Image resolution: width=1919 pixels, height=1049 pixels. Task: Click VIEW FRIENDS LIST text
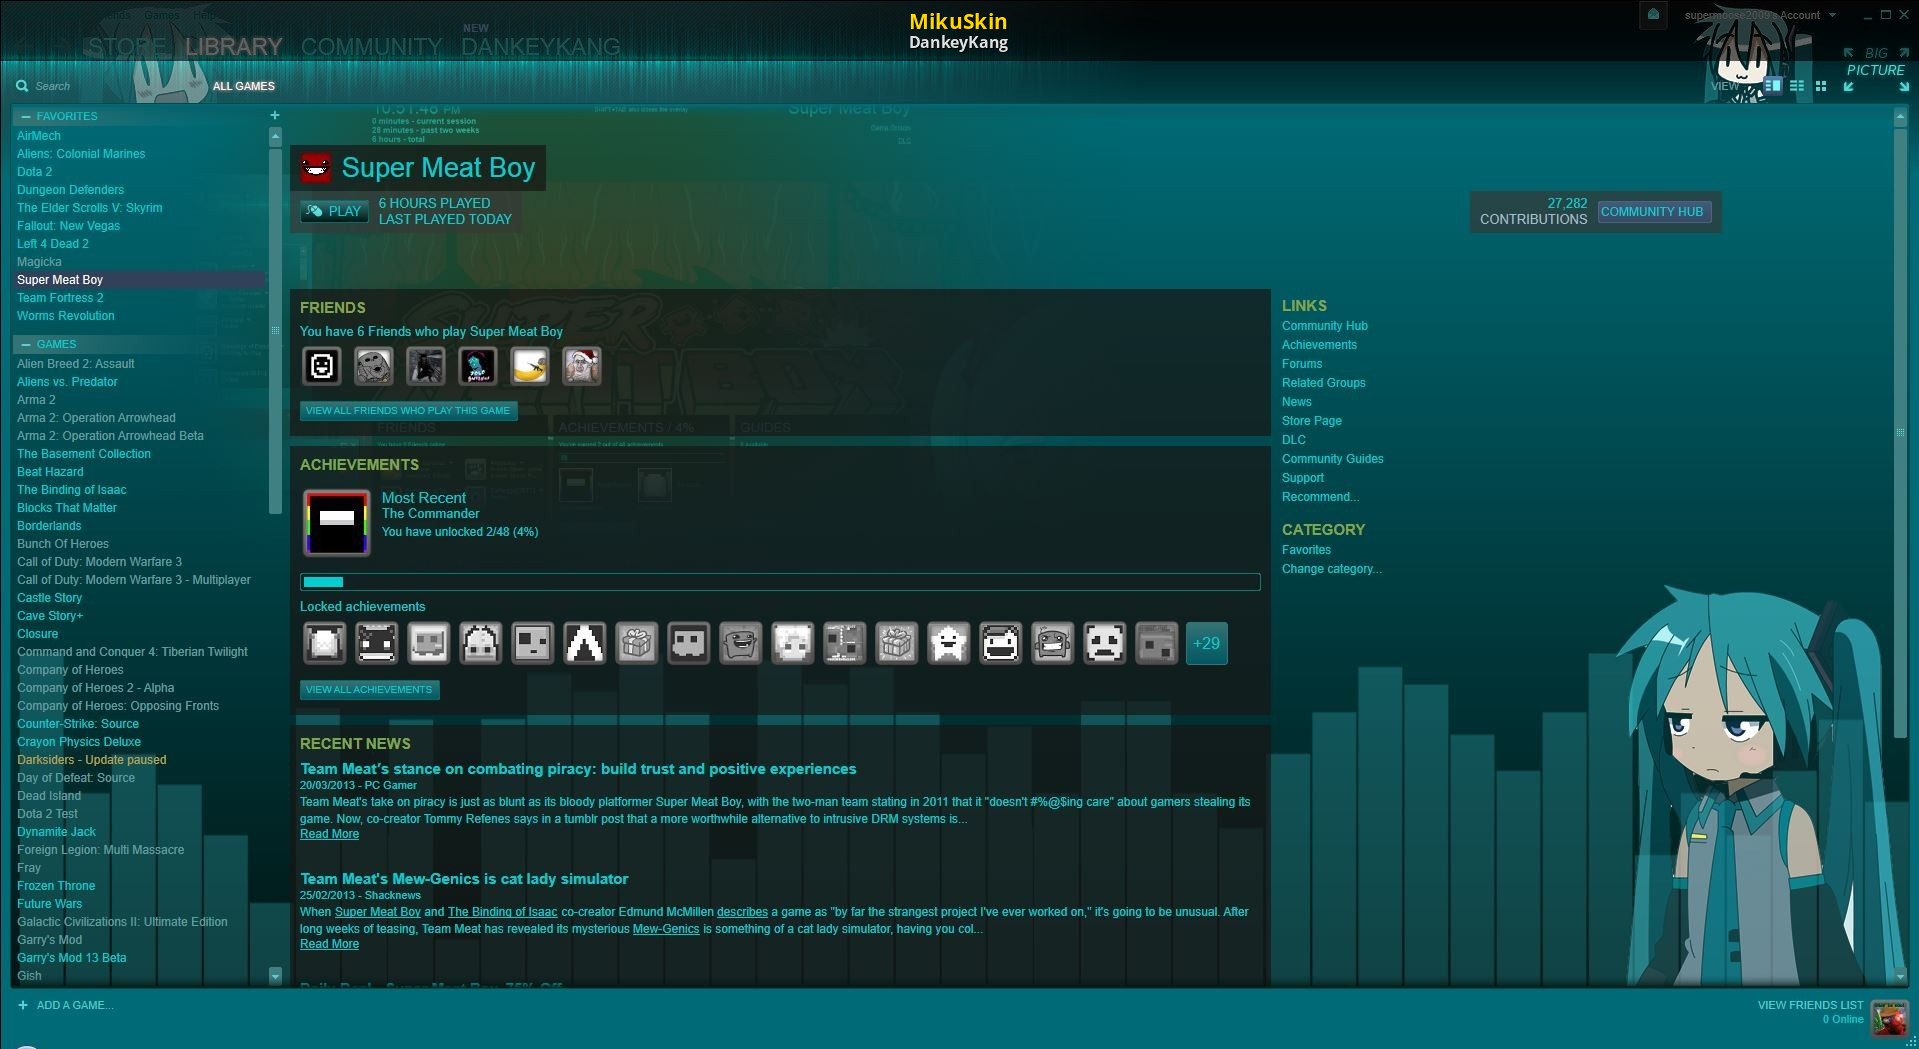(x=1810, y=1005)
